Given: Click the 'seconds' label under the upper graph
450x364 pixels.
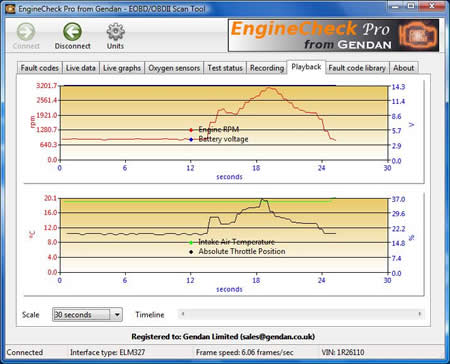Looking at the screenshot, I should pyautogui.click(x=229, y=177).
